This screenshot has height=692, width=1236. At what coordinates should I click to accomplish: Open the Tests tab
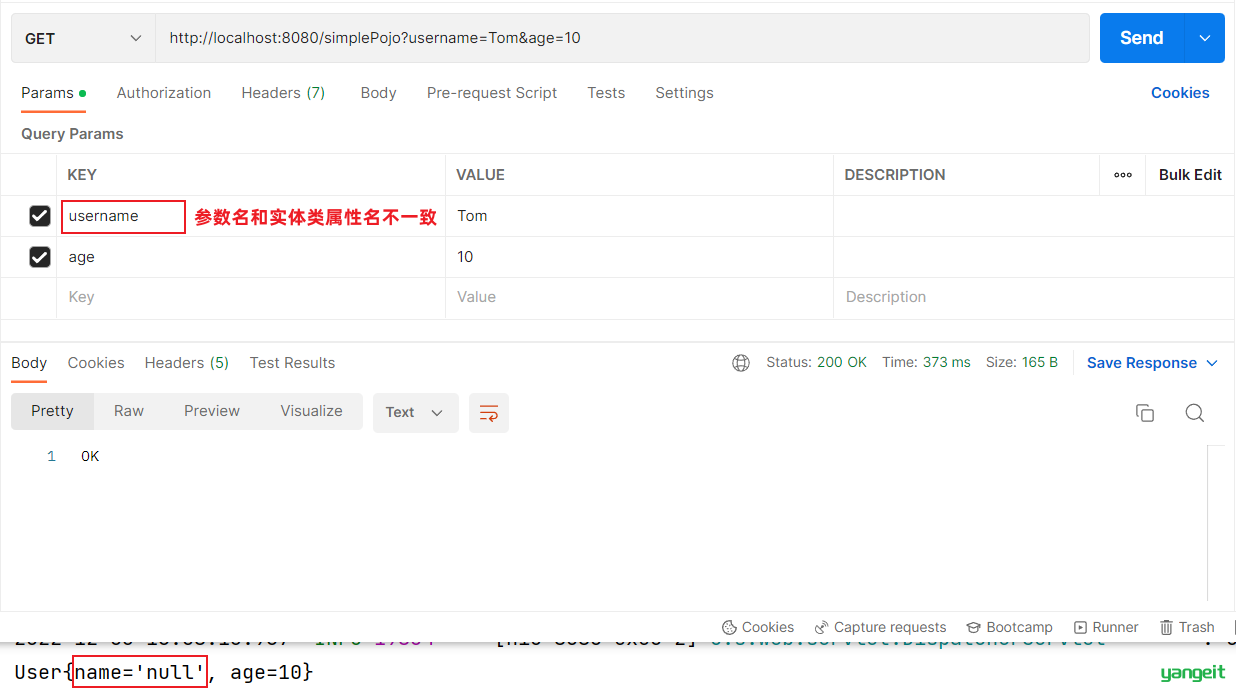606,93
